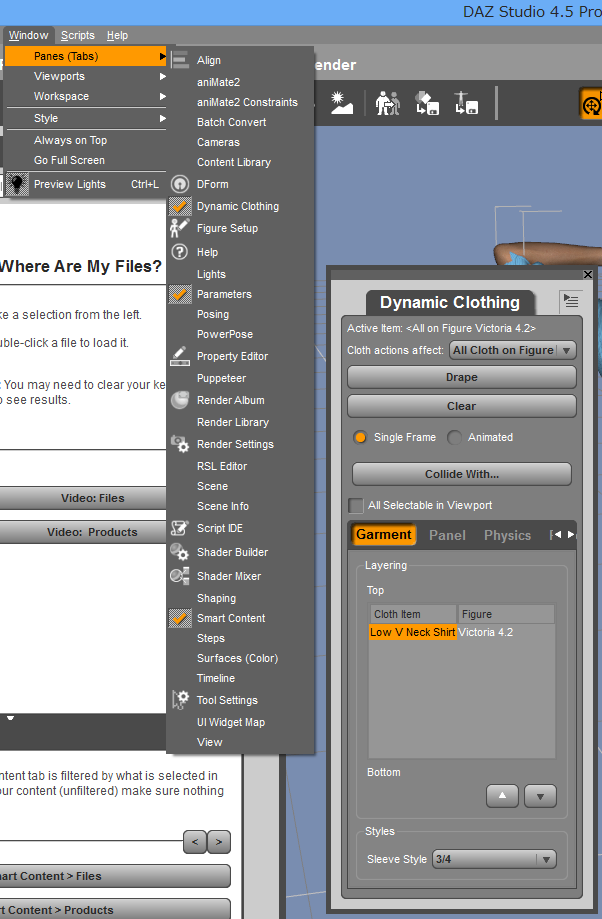Open Puppeteer pane from menu
This screenshot has height=919, width=602.
221,378
